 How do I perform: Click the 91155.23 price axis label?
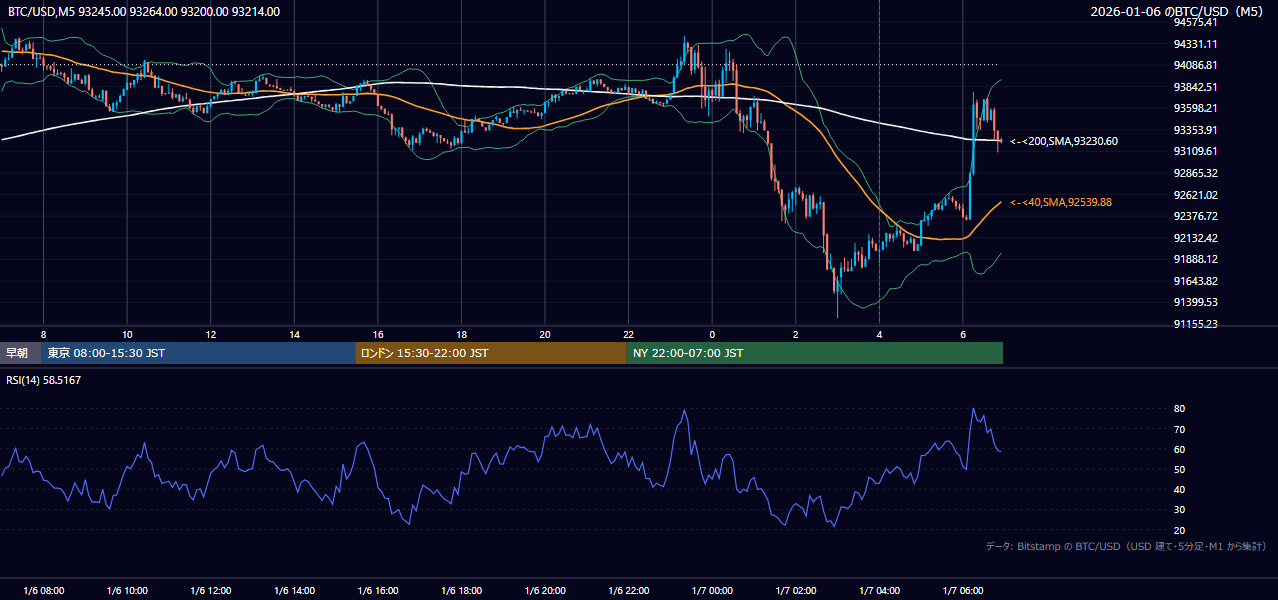coord(1195,324)
